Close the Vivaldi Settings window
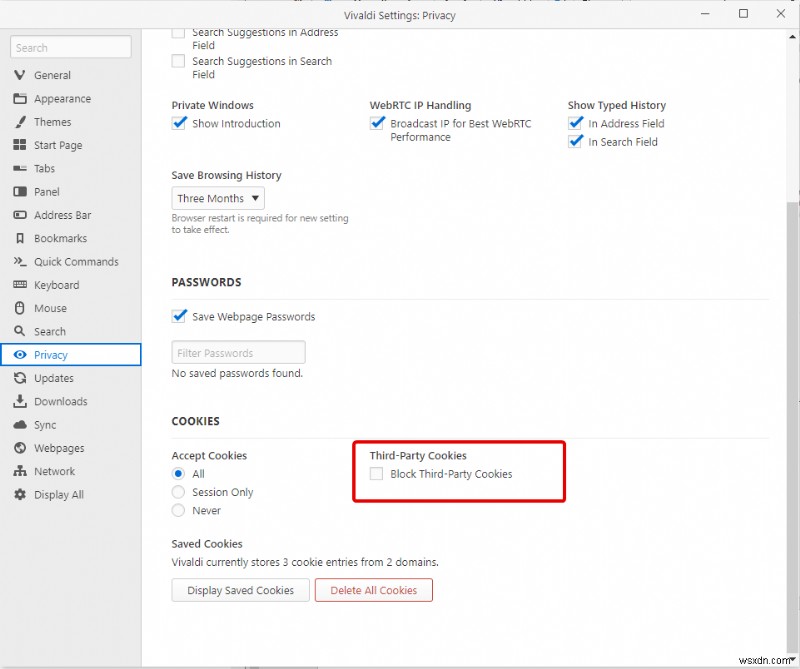The width and height of the screenshot is (800, 669). tap(781, 14)
